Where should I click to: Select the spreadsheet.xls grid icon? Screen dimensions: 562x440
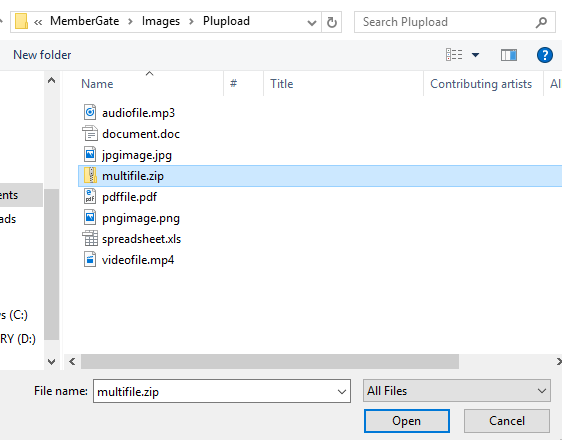[90, 239]
